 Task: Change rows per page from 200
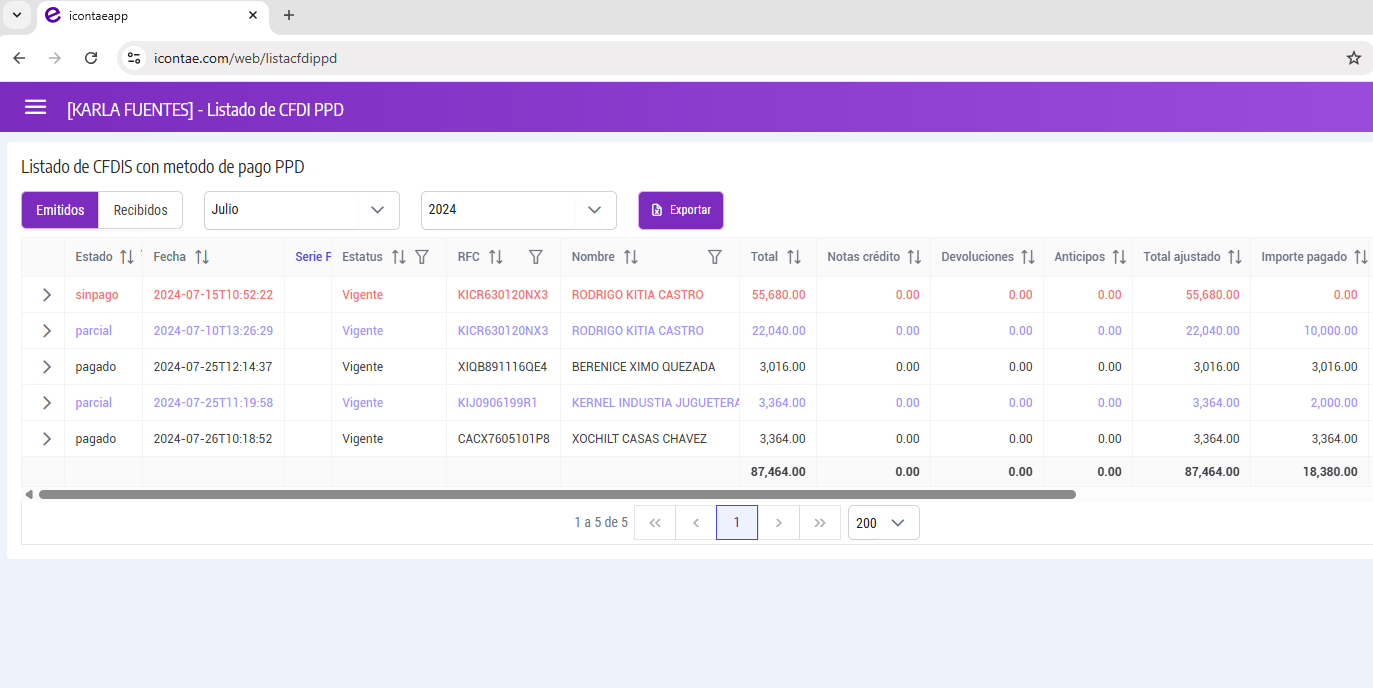tap(883, 523)
